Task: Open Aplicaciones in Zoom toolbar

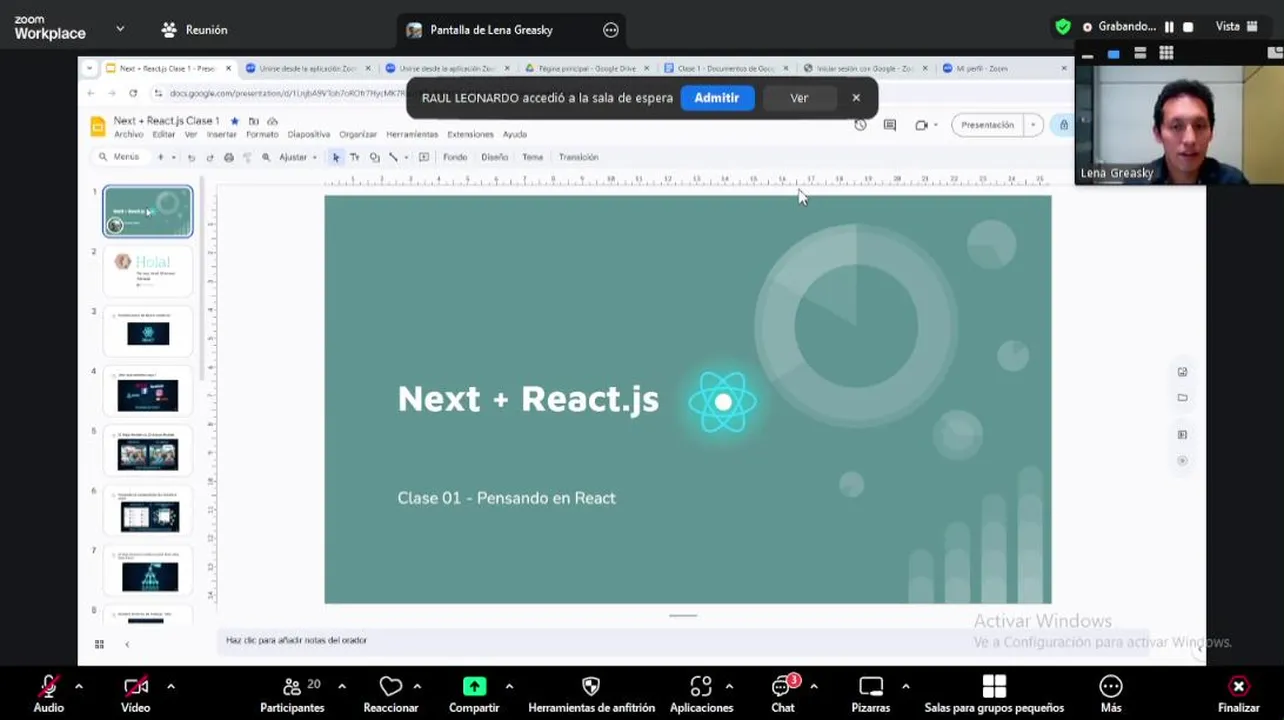Action: 701,693
